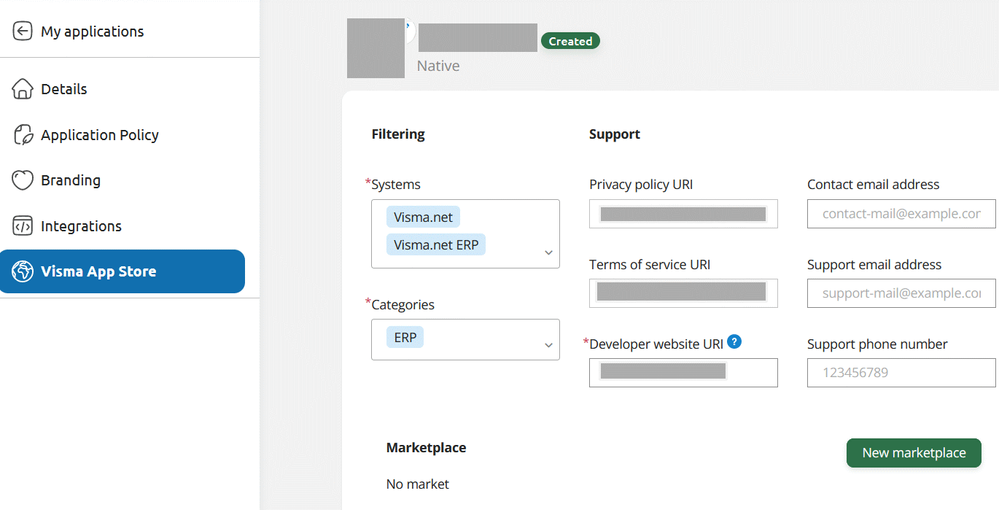Click the Application Policy leaf icon
The image size is (999, 510).
click(x=23, y=135)
